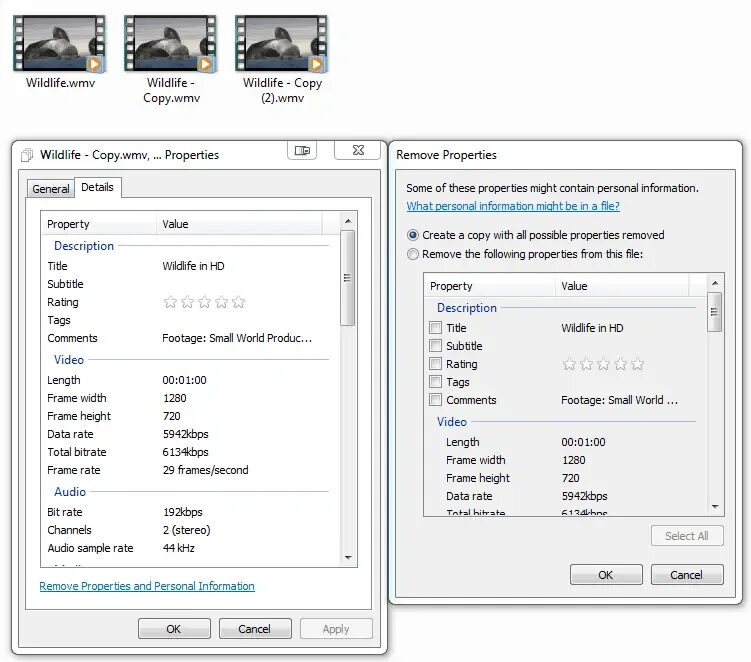Image resolution: width=751 pixels, height=662 pixels.
Task: Click the scrollbar thumb in Properties details list
Action: pyautogui.click(x=348, y=278)
